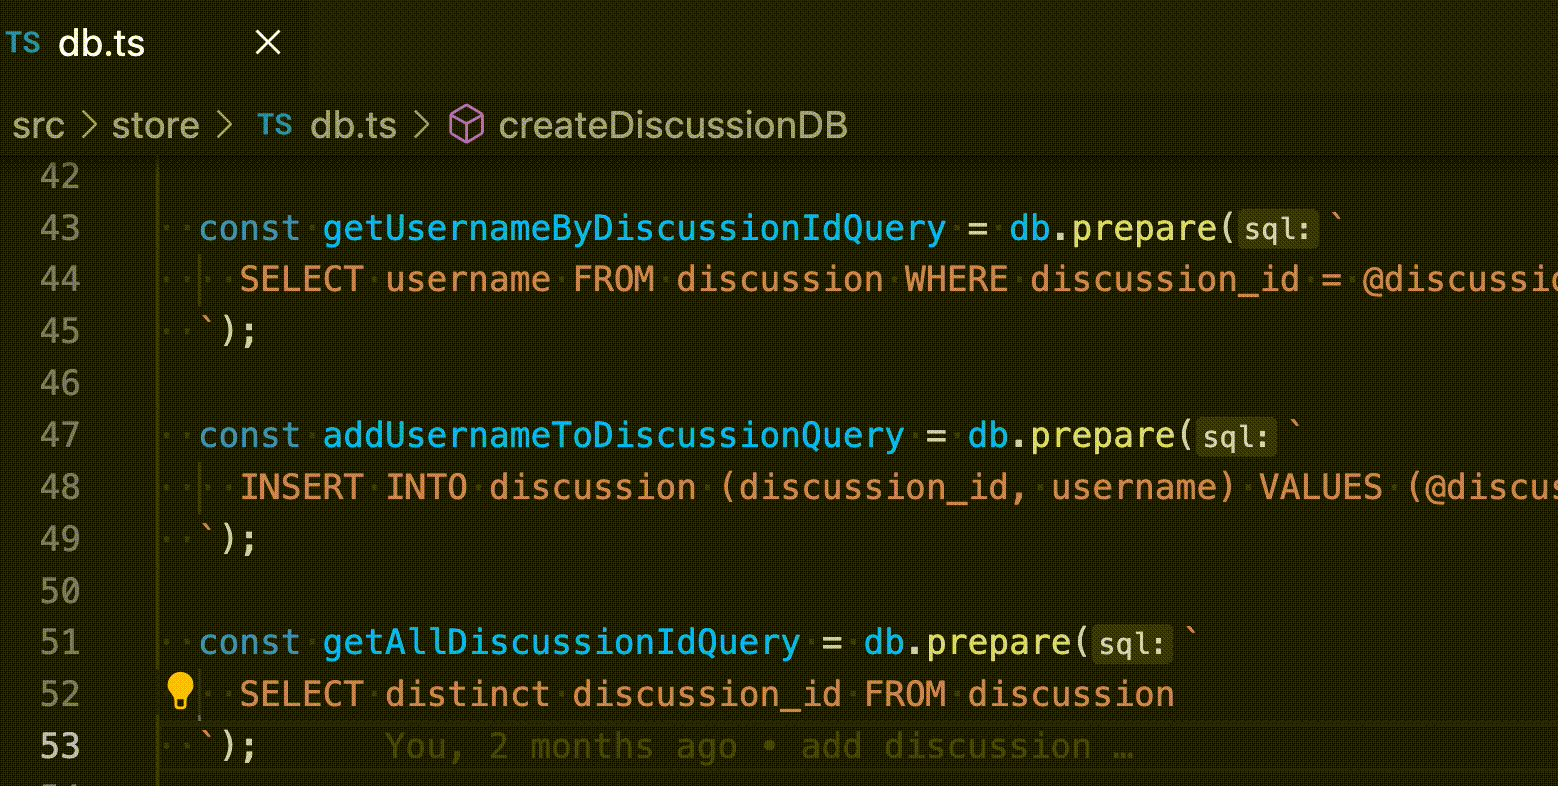Click prepare method on line 51
This screenshot has height=786, width=1558.
999,643
